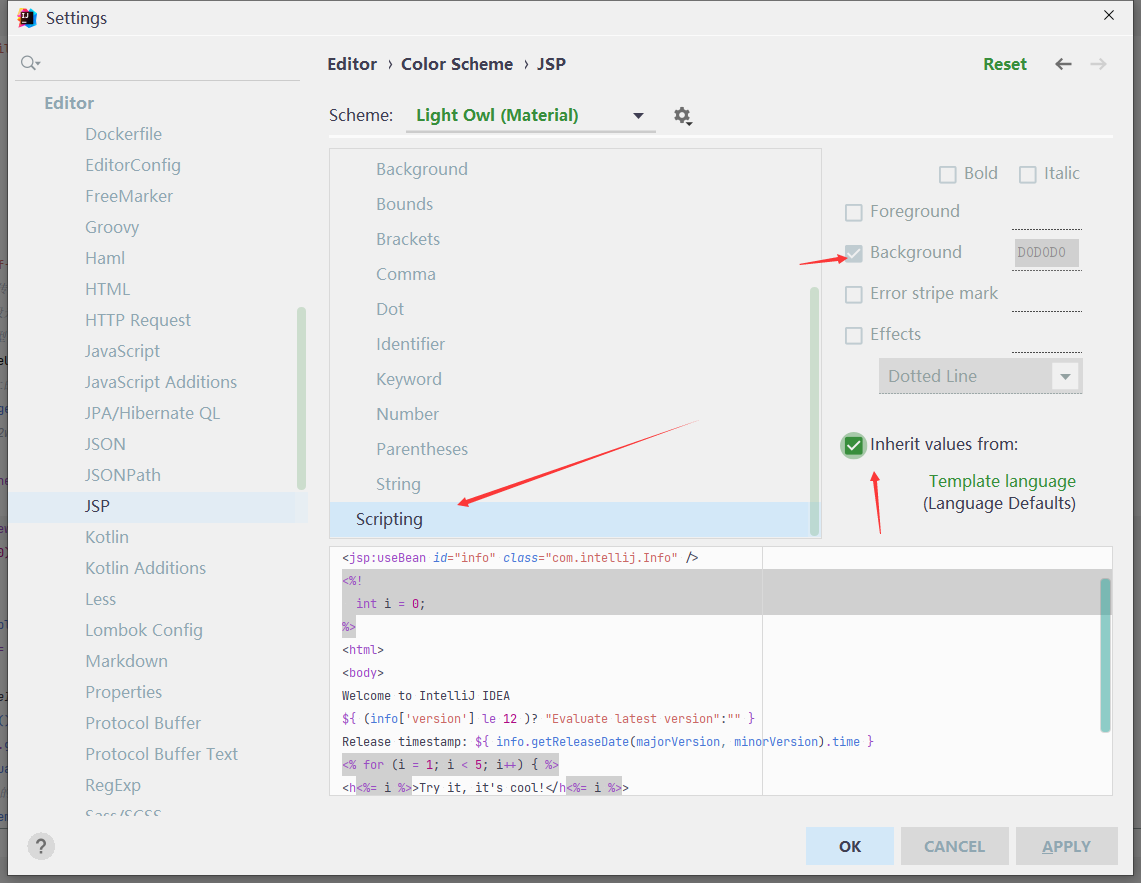Tick the Foreground checkbox
Image resolution: width=1141 pixels, height=883 pixels.
(854, 212)
